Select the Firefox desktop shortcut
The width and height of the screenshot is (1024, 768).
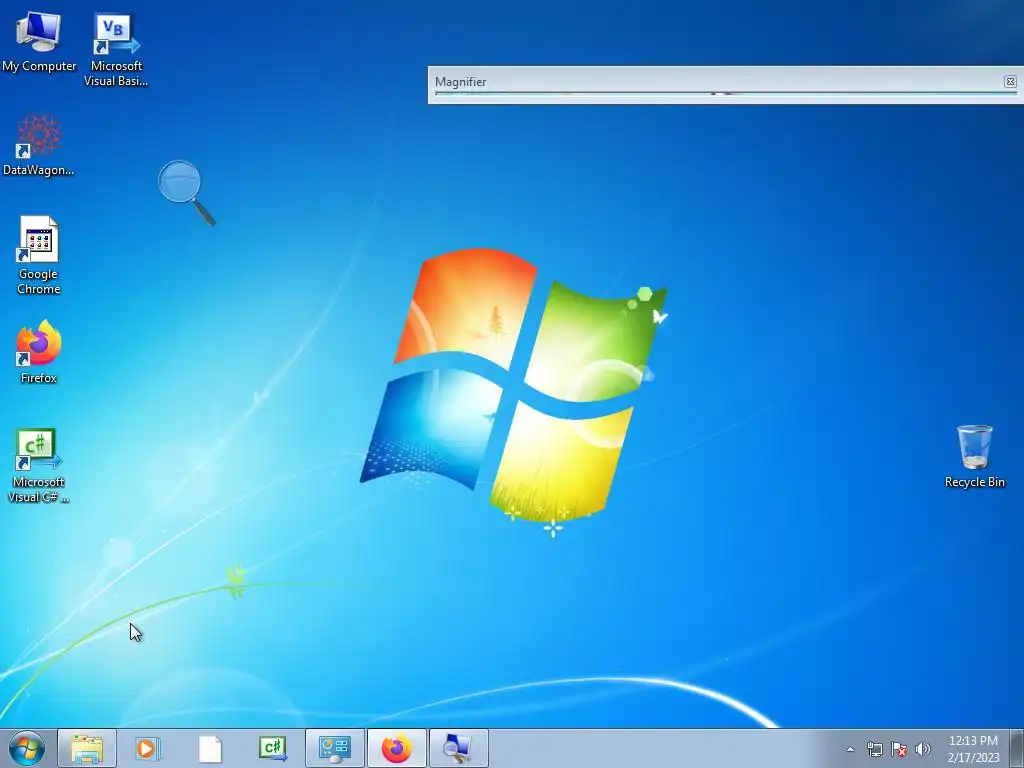click(39, 351)
